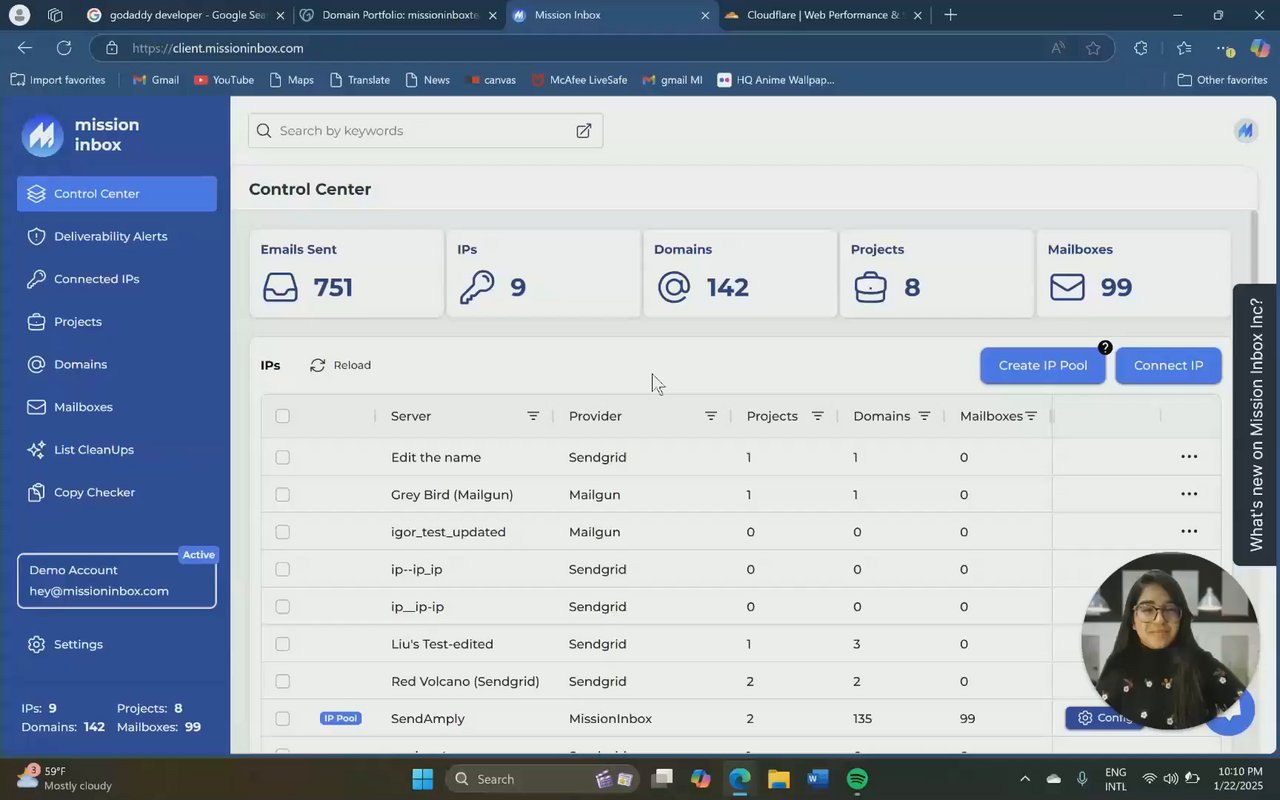Check the select-all checkbox in table header
Image resolution: width=1280 pixels, height=800 pixels.
pos(282,416)
